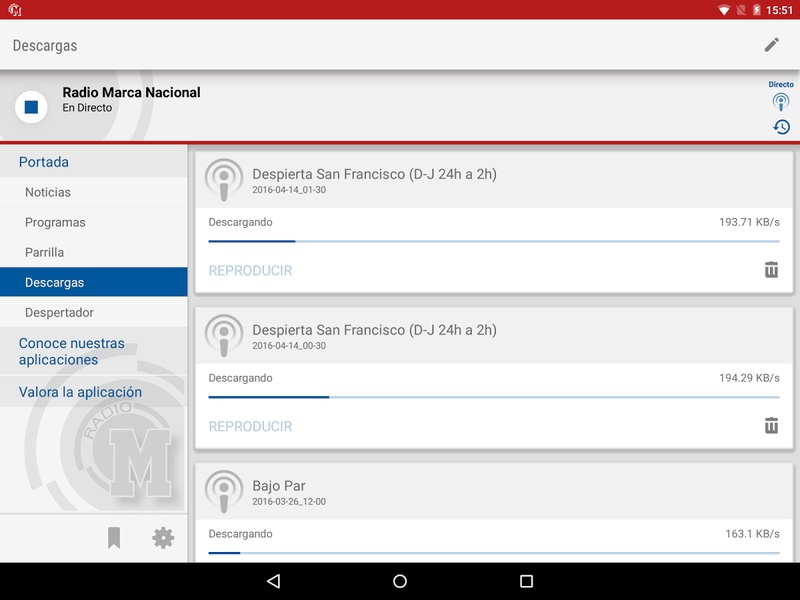
Task: Click progress bar of Bajo Par download
Action: (x=494, y=553)
